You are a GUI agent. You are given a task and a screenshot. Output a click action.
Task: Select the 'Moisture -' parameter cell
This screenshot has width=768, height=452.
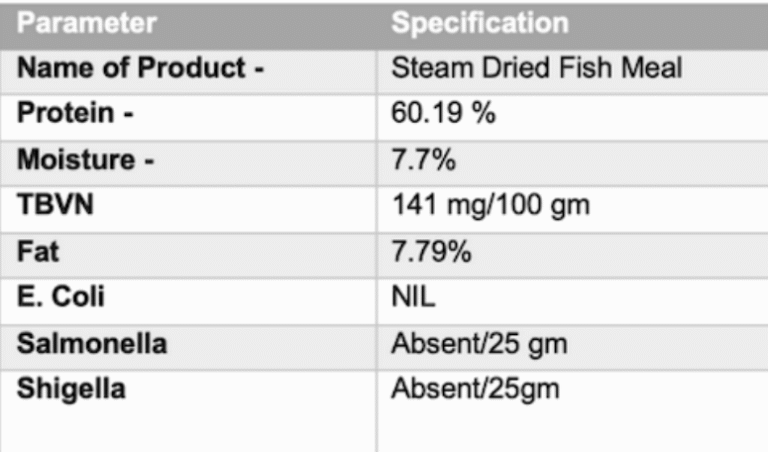point(86,160)
